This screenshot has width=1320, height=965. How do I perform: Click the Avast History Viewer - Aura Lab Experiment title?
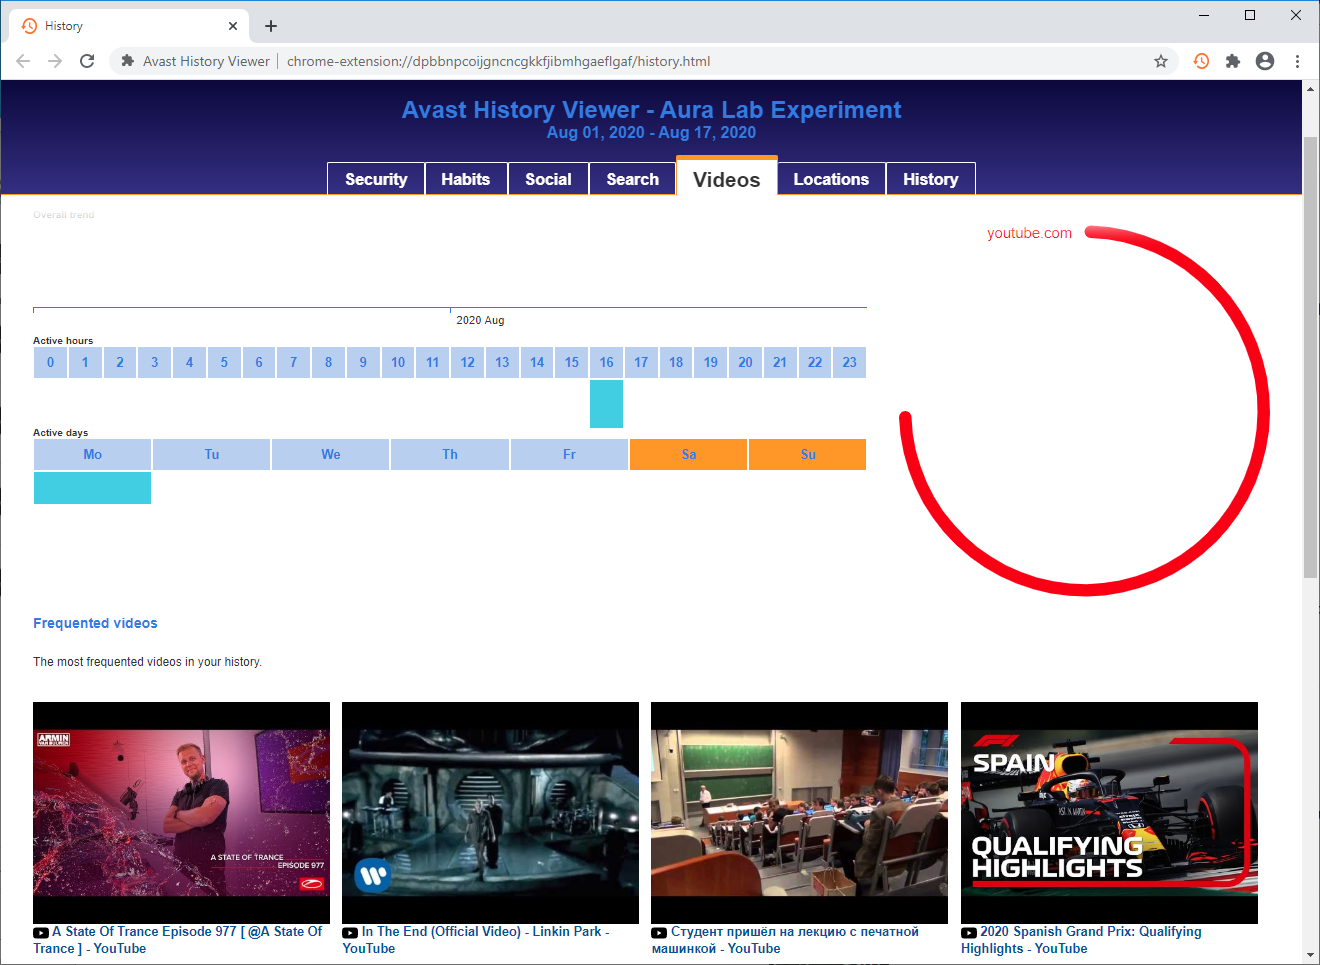(651, 110)
